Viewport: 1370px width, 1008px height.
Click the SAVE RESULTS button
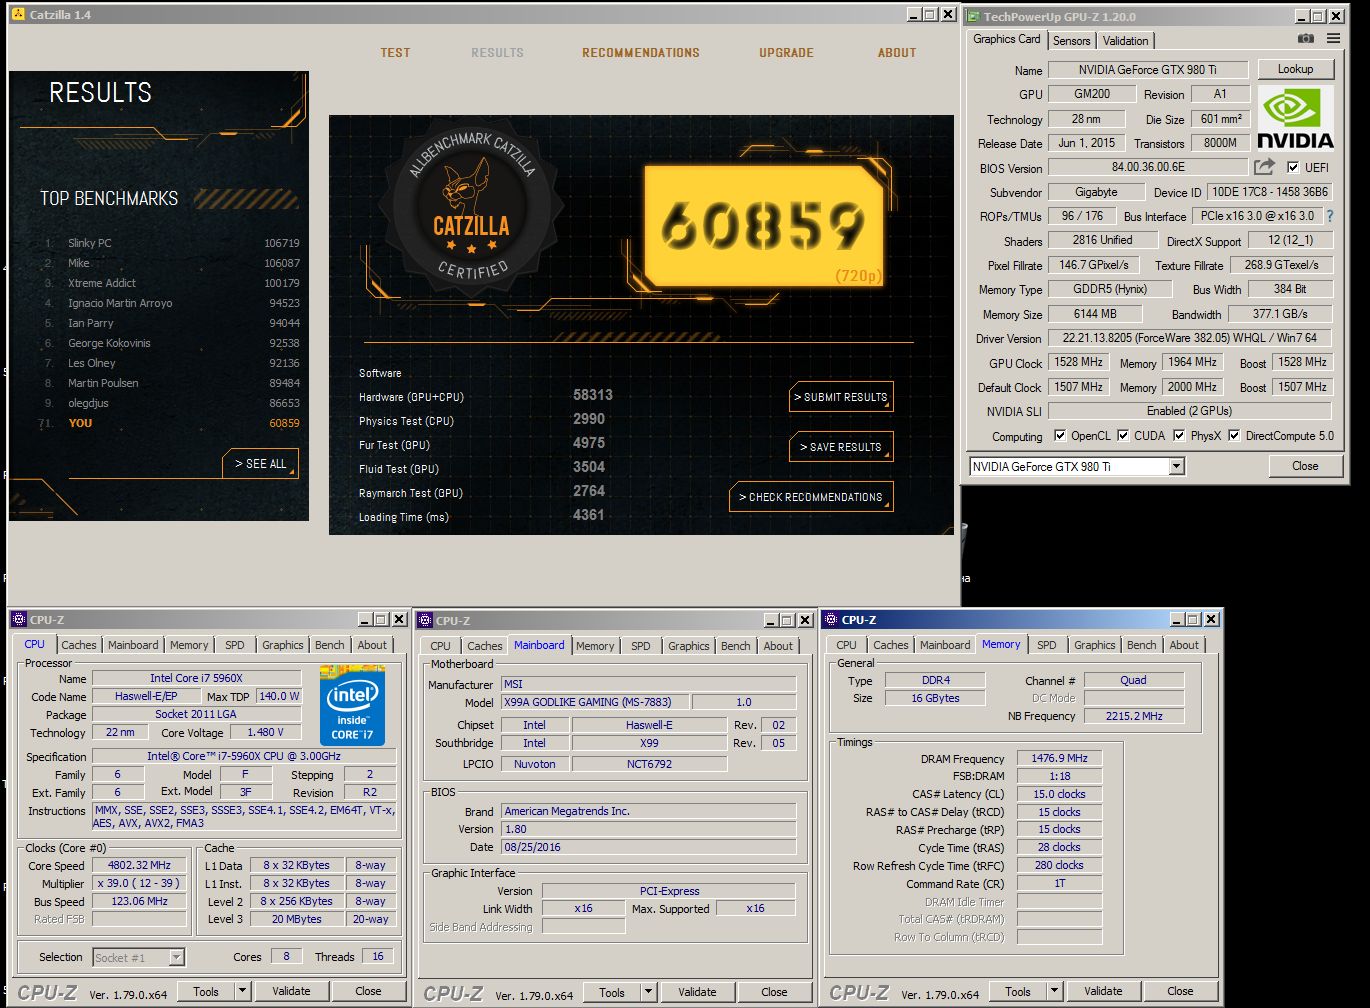[841, 447]
